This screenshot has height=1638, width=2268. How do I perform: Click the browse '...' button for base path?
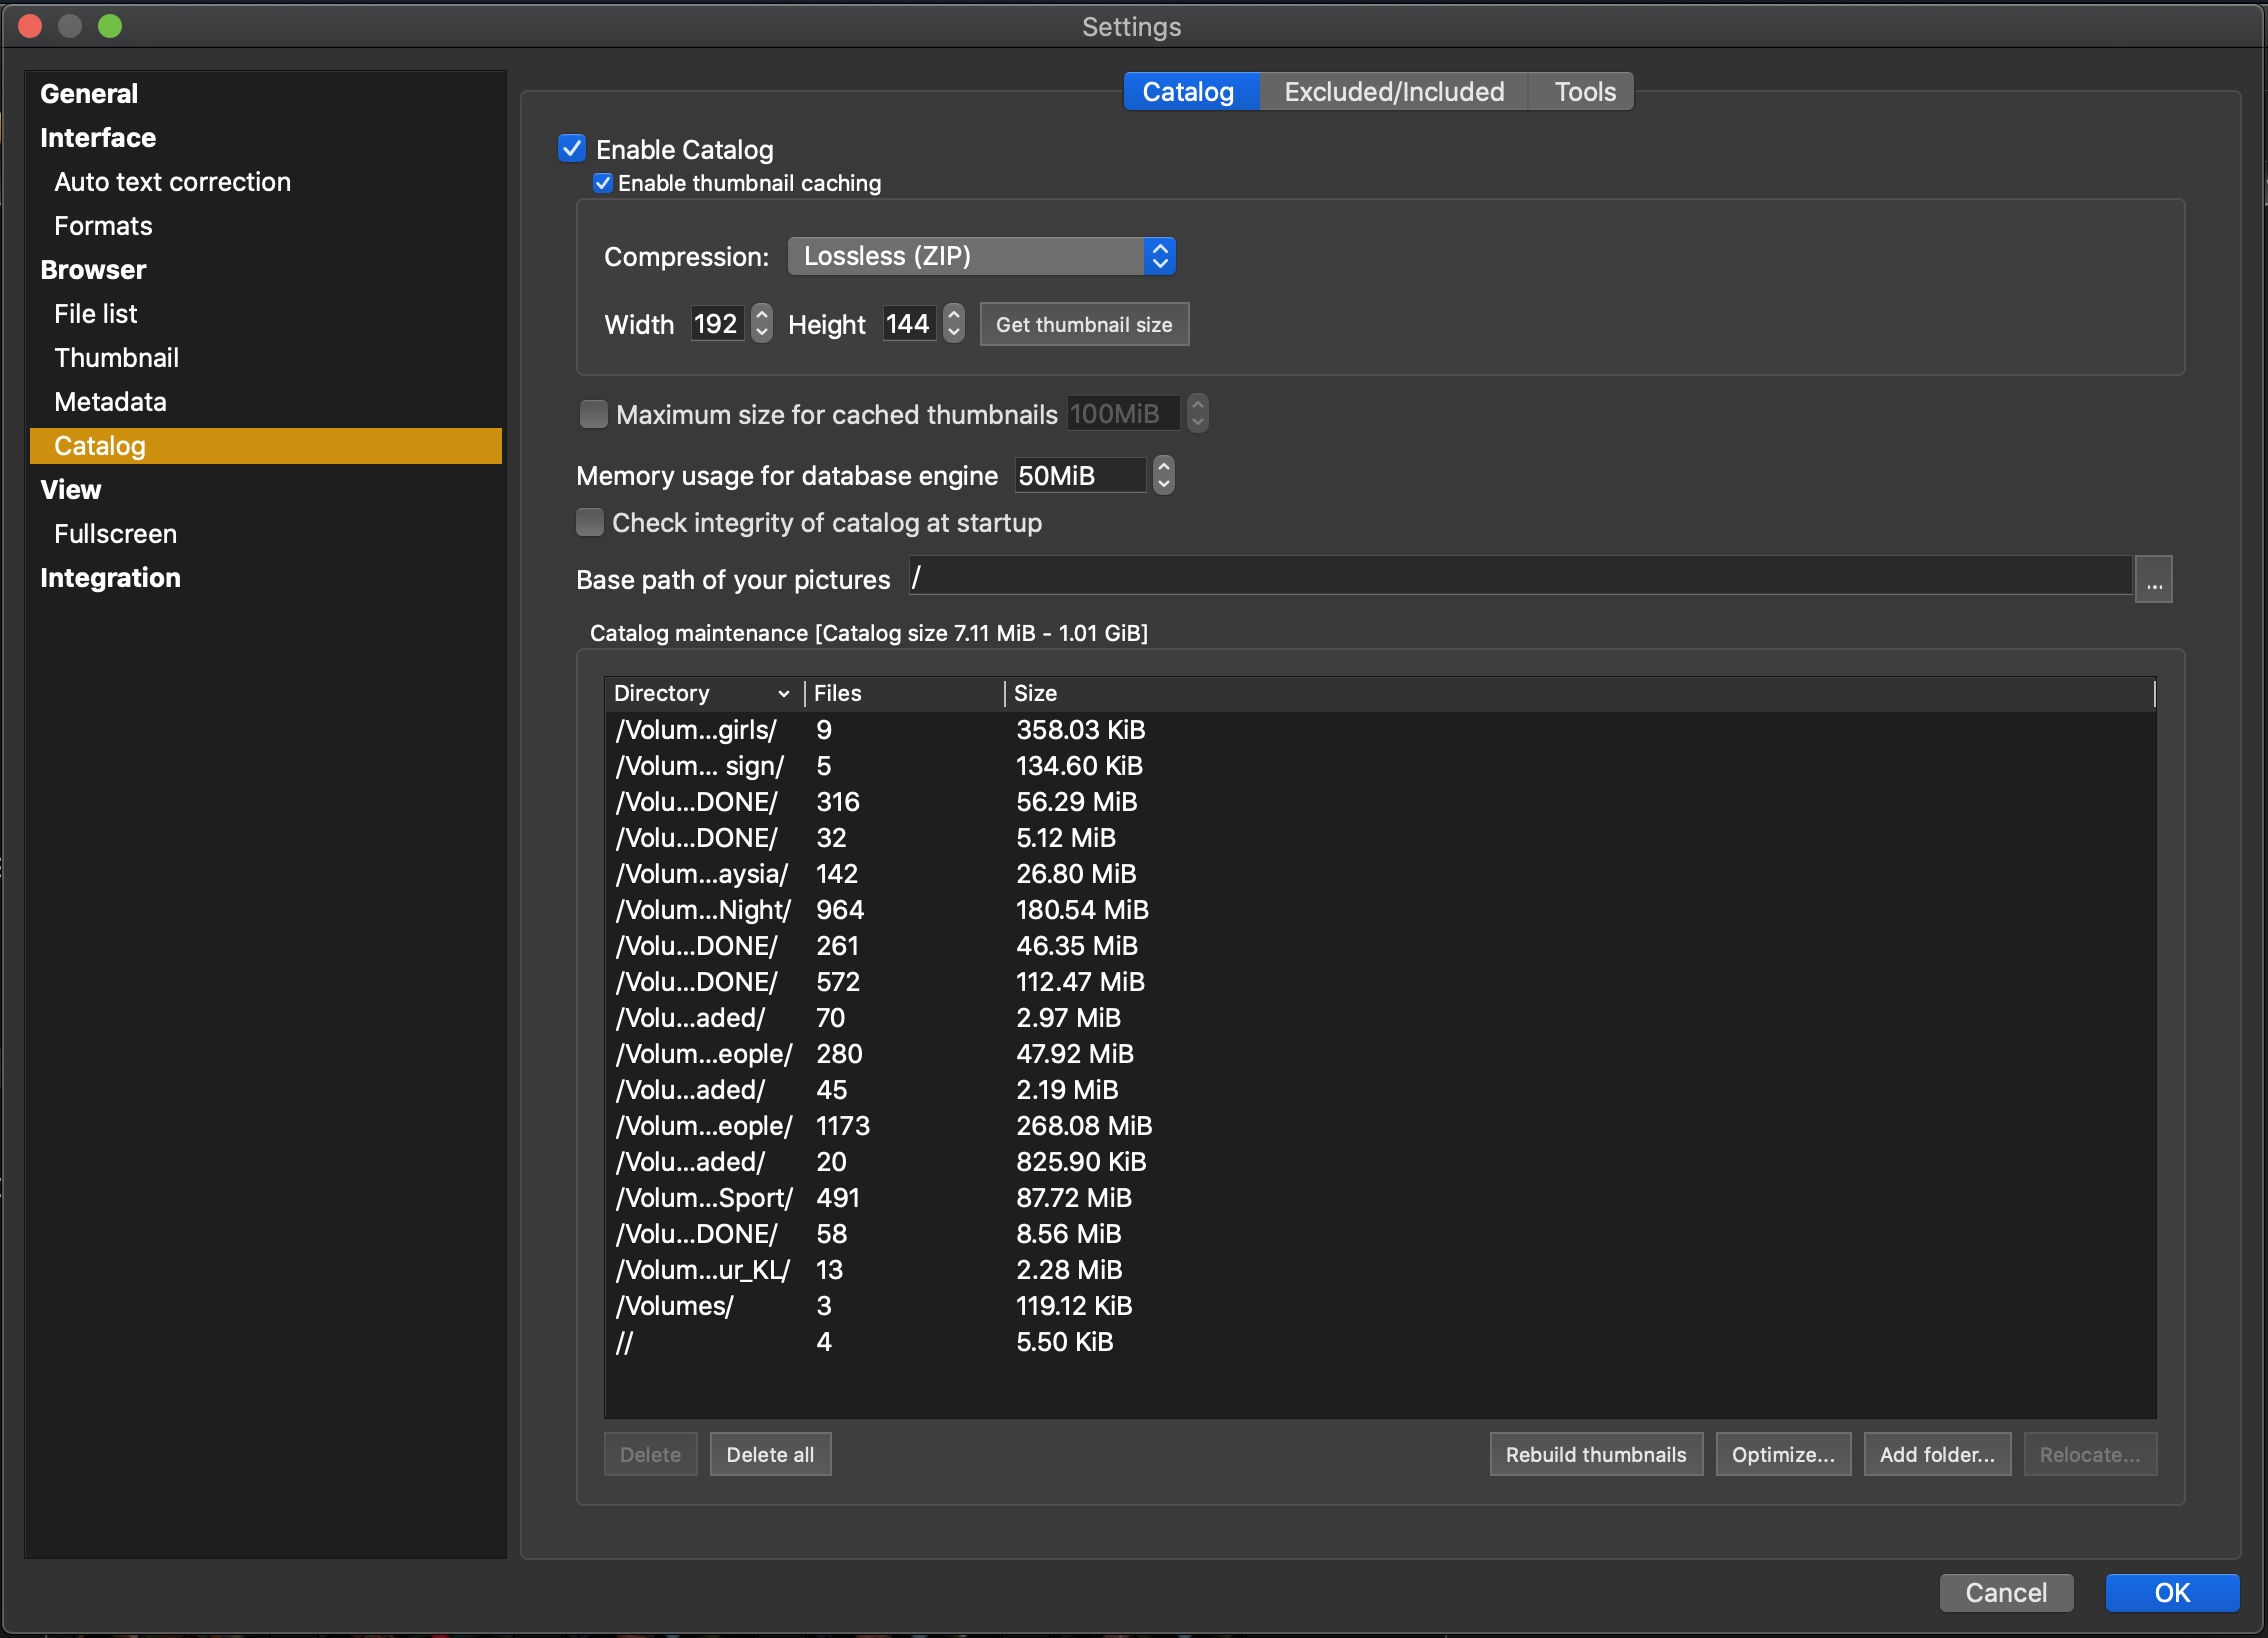(x=2153, y=580)
